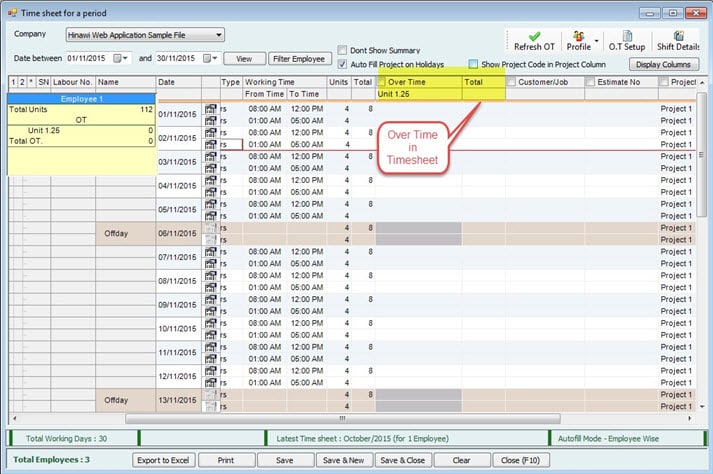
Task: Click the shift icon on the first 12/11/2015 row
Action: tap(211, 371)
